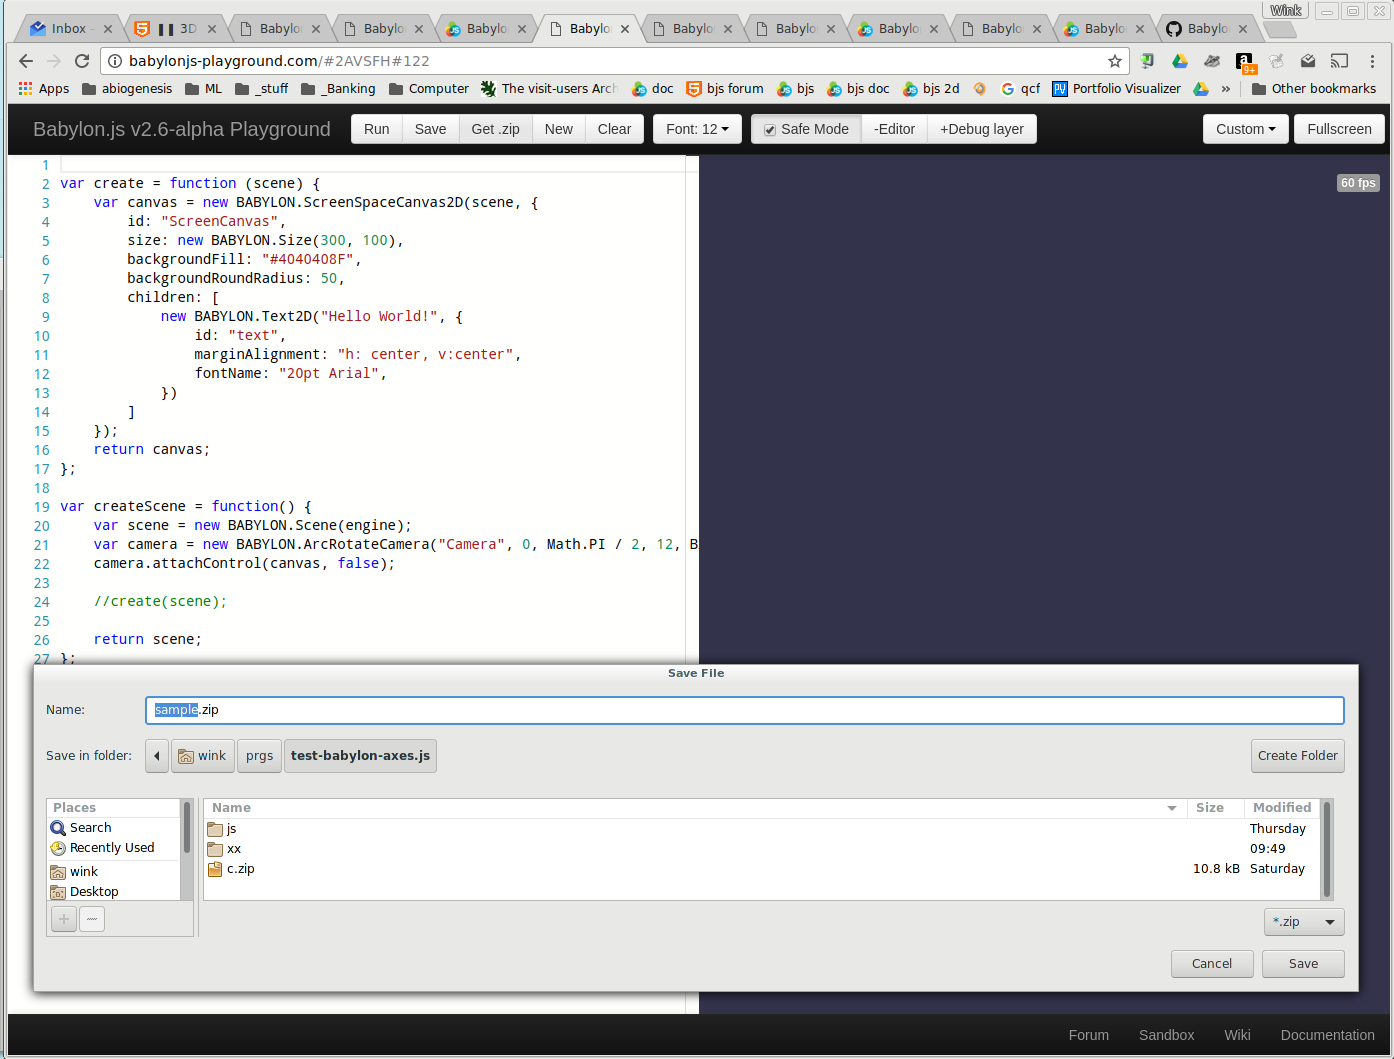Open the Custom dropdown menu
The height and width of the screenshot is (1059, 1394).
(1246, 129)
